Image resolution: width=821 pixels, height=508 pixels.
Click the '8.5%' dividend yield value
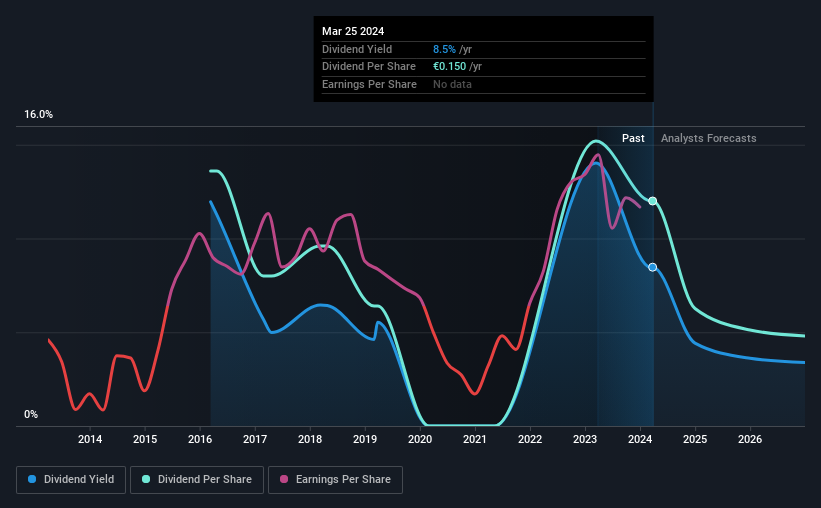click(x=444, y=49)
